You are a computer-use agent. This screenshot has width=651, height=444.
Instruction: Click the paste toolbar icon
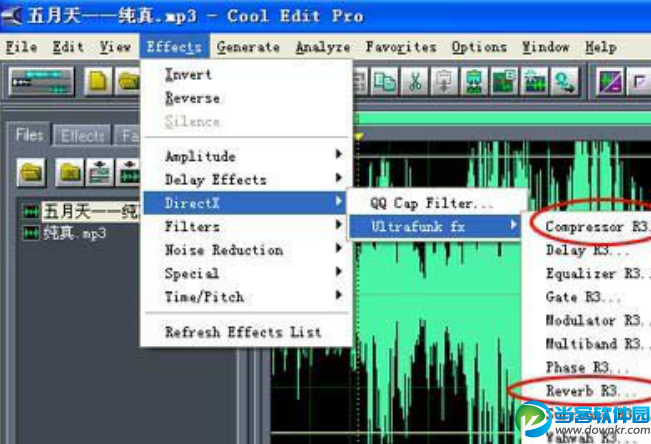(444, 81)
